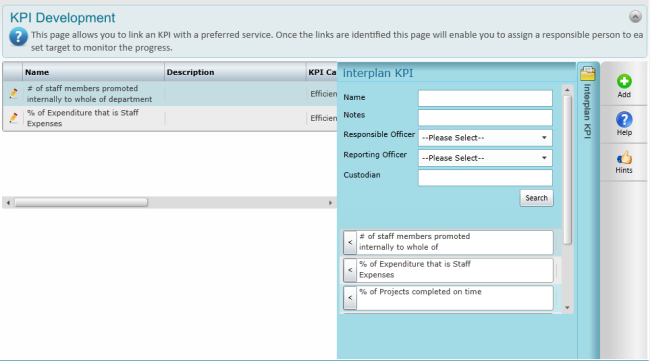Sort by the Description column header
This screenshot has height=361, width=650.
pyautogui.click(x=235, y=72)
